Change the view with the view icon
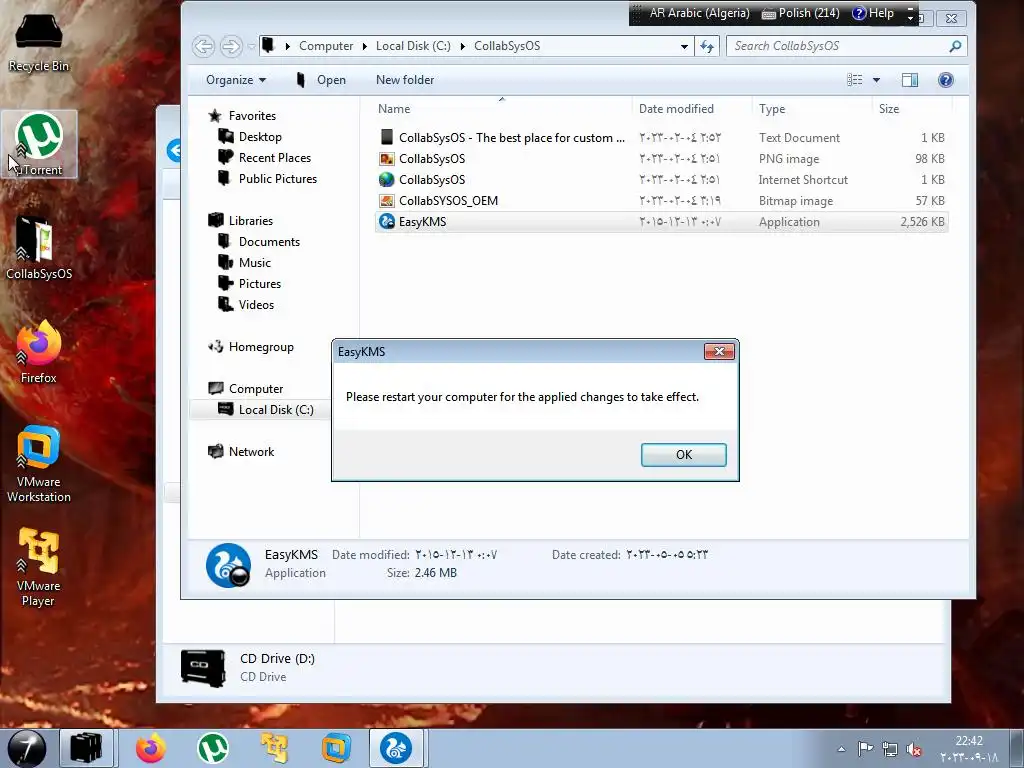The width and height of the screenshot is (1024, 768). tap(854, 80)
